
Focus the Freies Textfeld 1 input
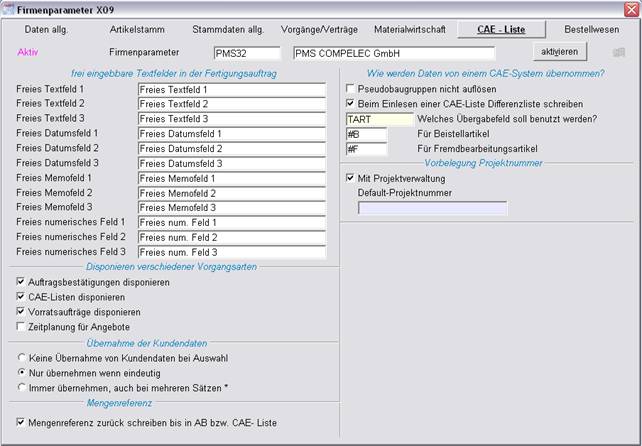(231, 89)
